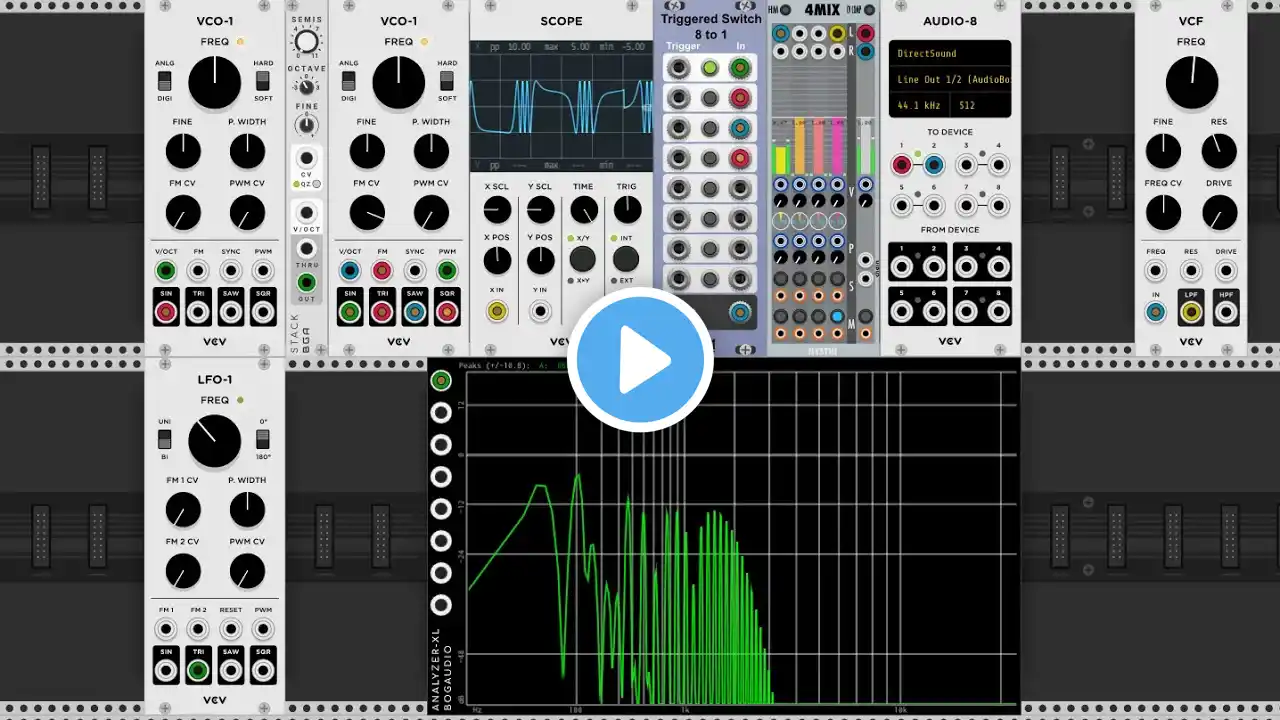
Task: Click the LFO-1 FREQ knob
Action: [214, 441]
